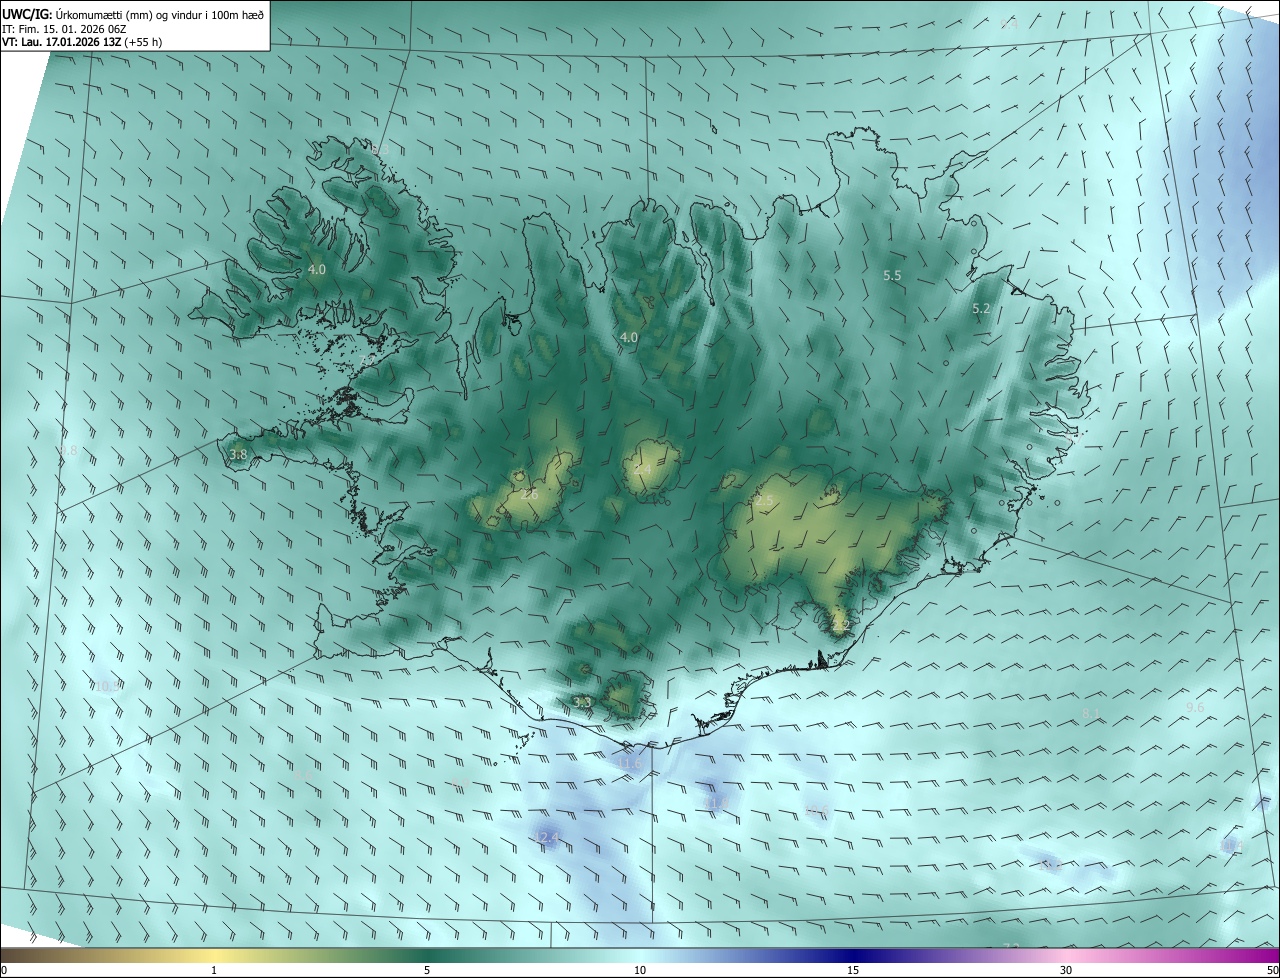Click the '0' tick on the color scale
1280x978 pixels.
tap(4, 970)
